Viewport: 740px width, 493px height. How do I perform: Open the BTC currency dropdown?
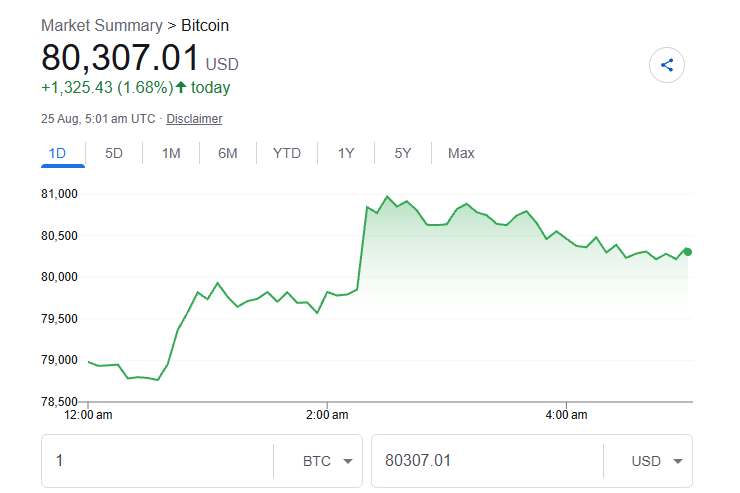point(328,461)
